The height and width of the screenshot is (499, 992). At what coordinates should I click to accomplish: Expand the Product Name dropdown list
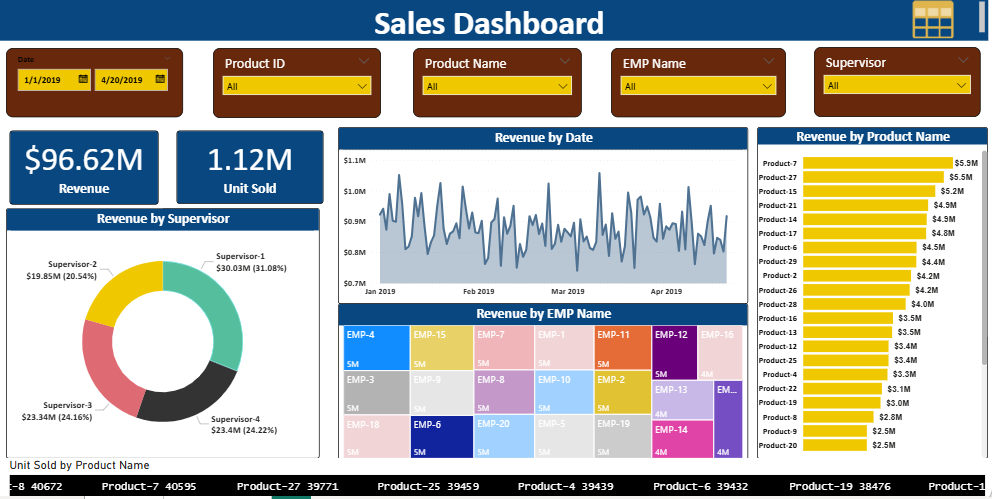point(562,87)
